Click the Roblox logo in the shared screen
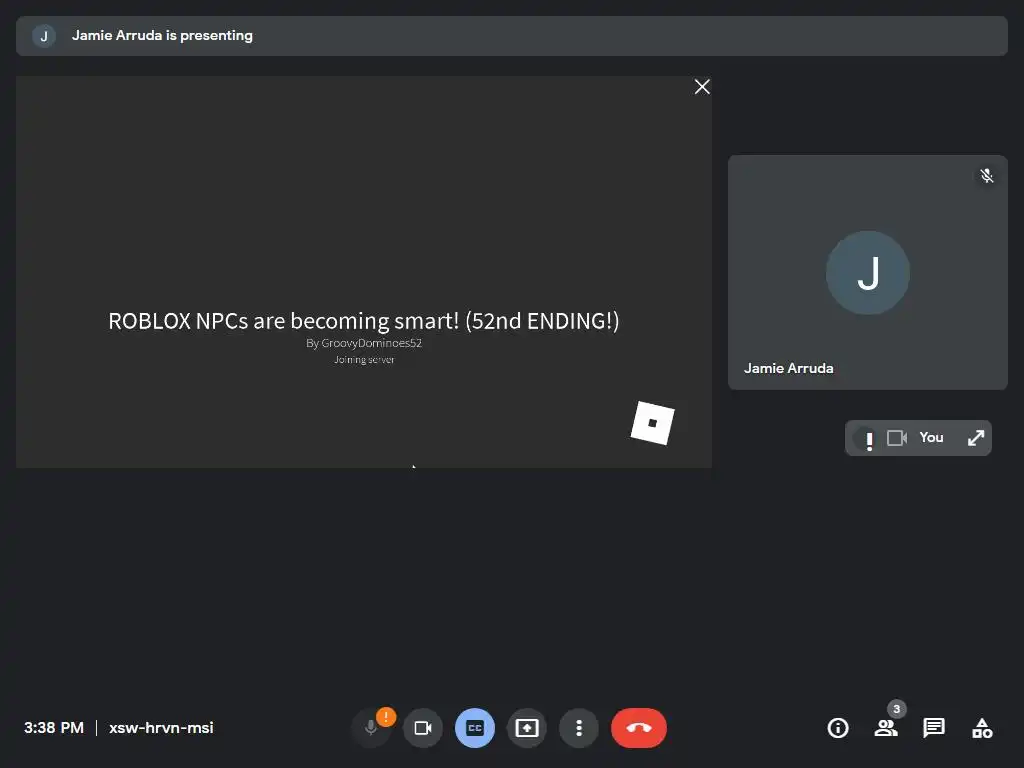Viewport: 1024px width, 768px height. coord(652,423)
